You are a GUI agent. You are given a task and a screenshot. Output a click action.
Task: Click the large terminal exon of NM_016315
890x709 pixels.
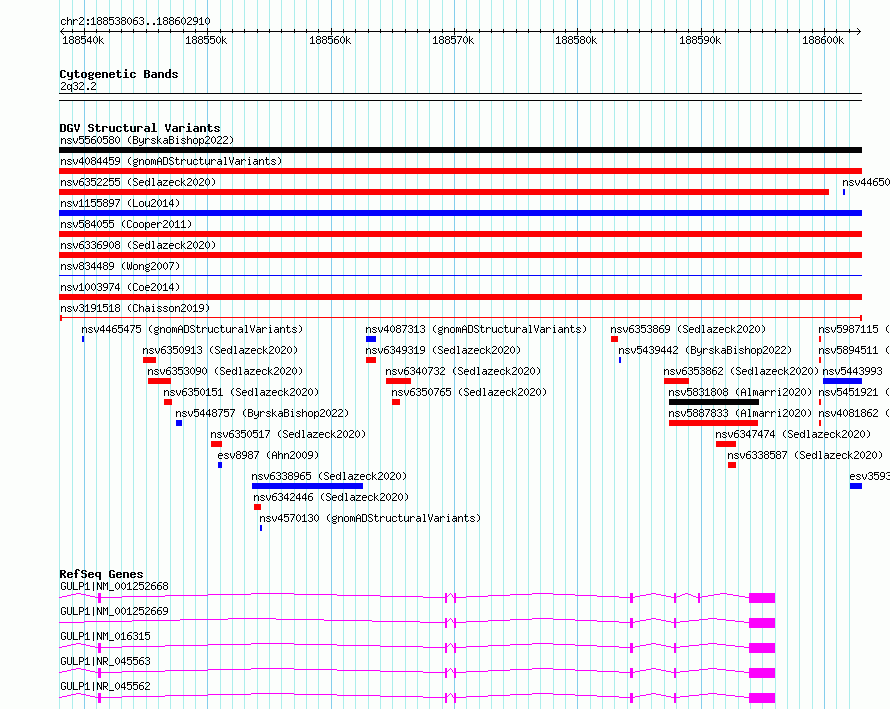pos(762,648)
